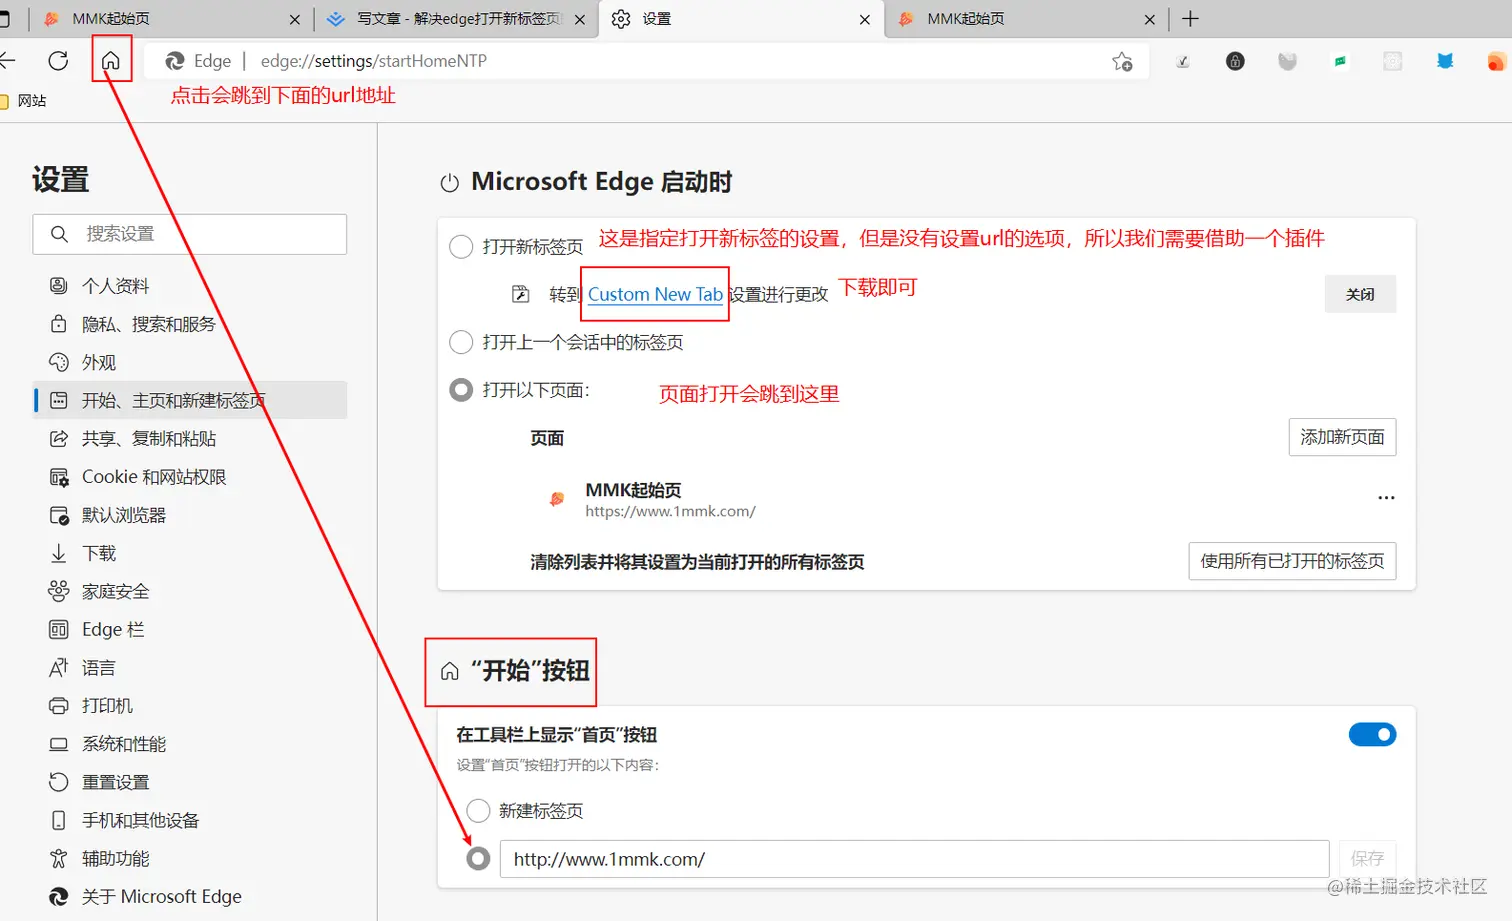Select the 打开新标签页 radio button
1512x921 pixels.
point(461,247)
